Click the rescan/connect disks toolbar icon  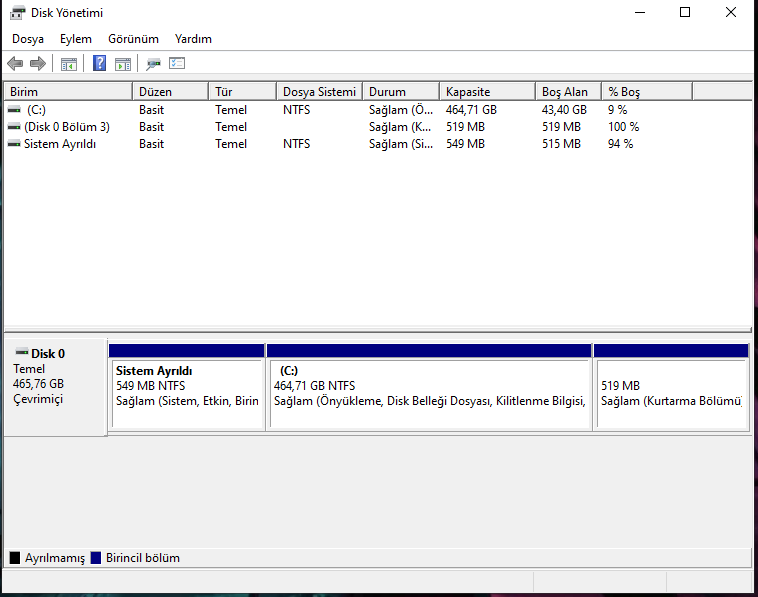(153, 63)
